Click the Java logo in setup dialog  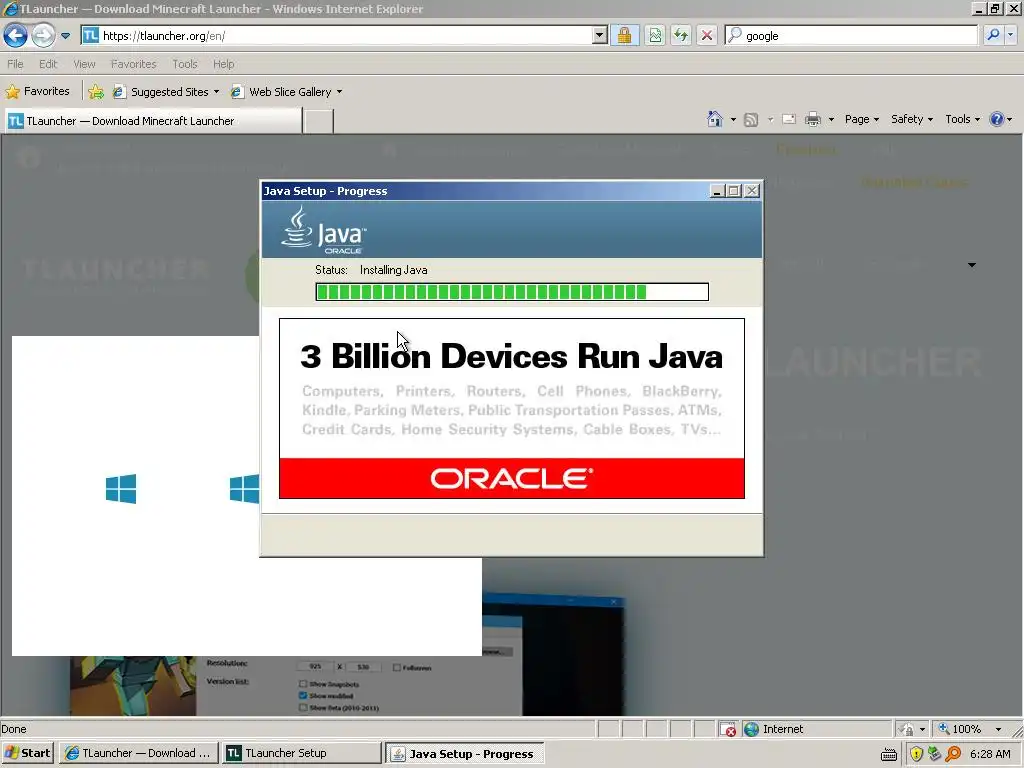[x=323, y=230]
